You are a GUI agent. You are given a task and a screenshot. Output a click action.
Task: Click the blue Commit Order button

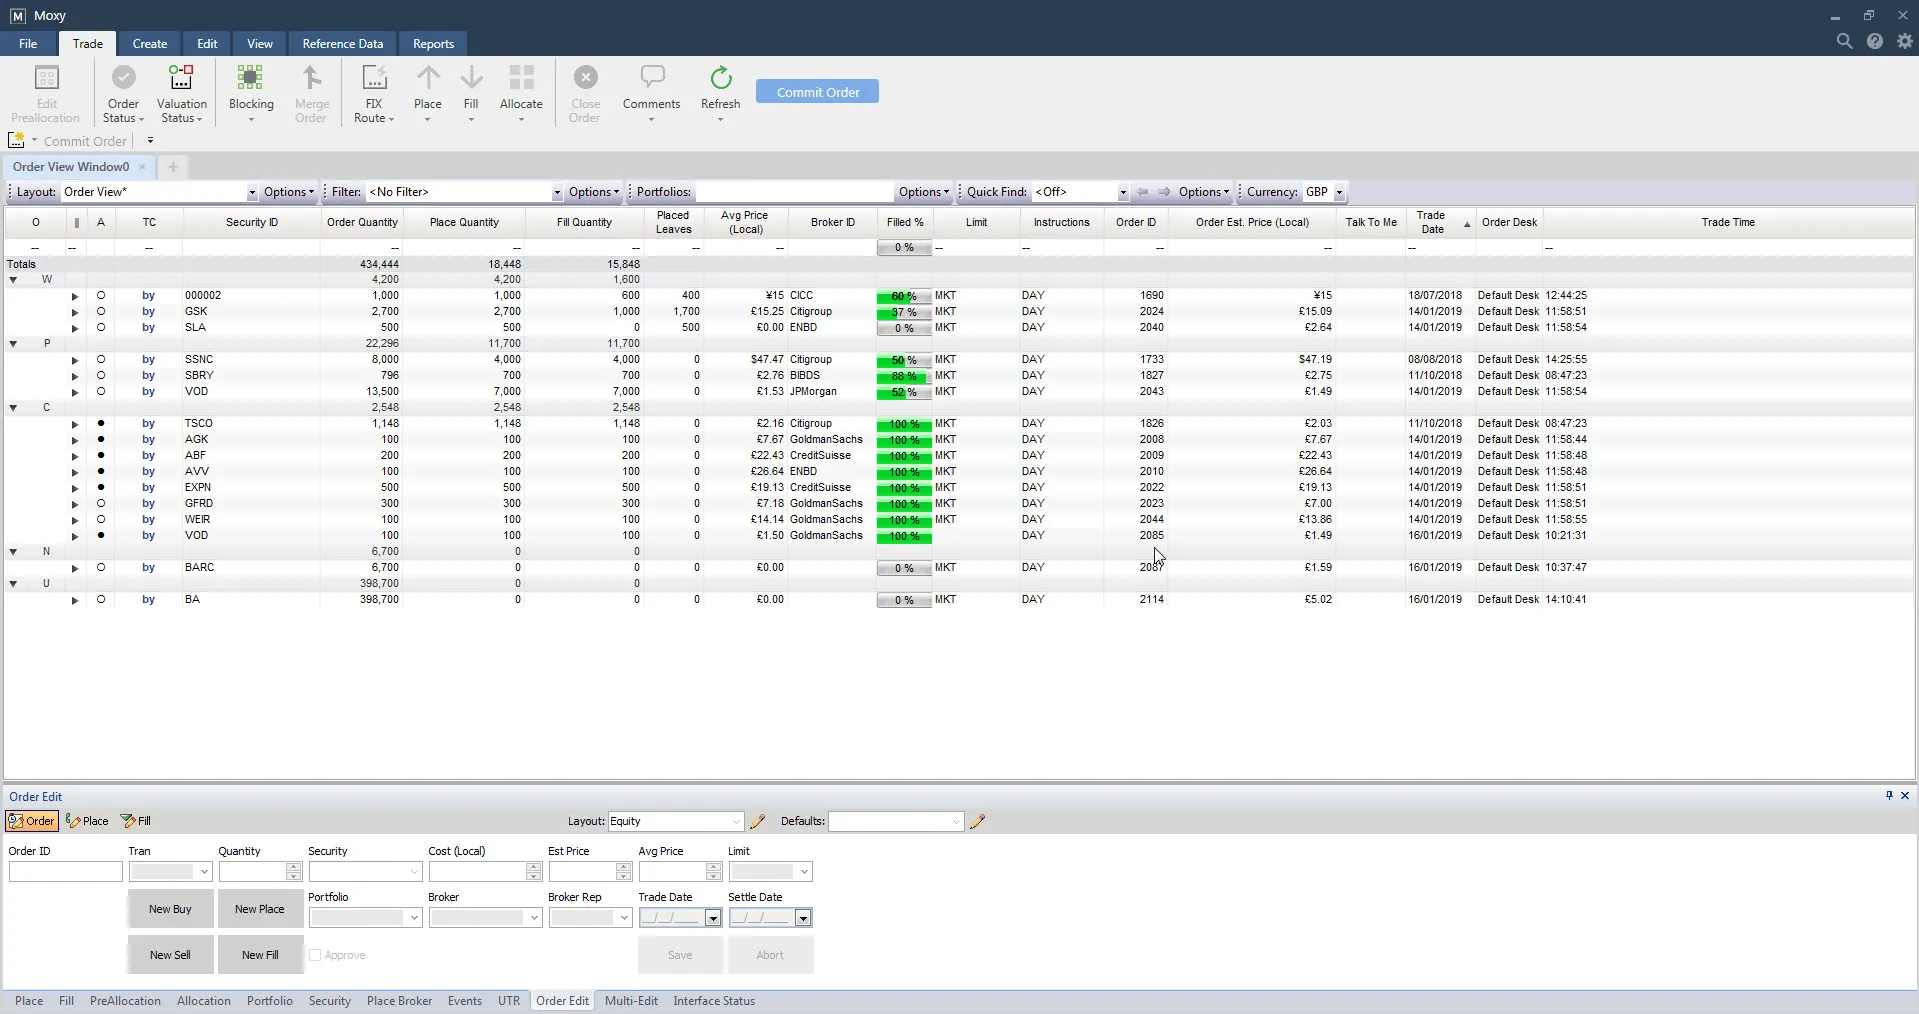coord(818,92)
